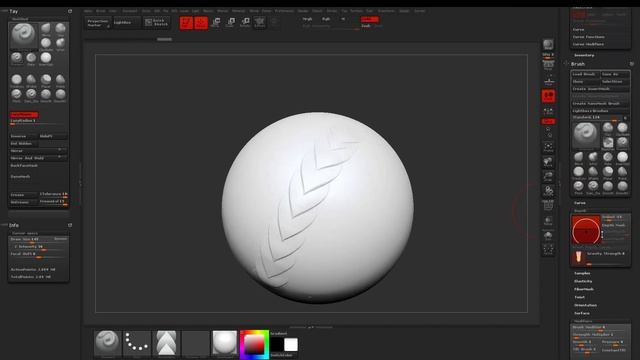This screenshot has width=640, height=360.
Task: Click the large red right-shelf button
Action: [548, 96]
